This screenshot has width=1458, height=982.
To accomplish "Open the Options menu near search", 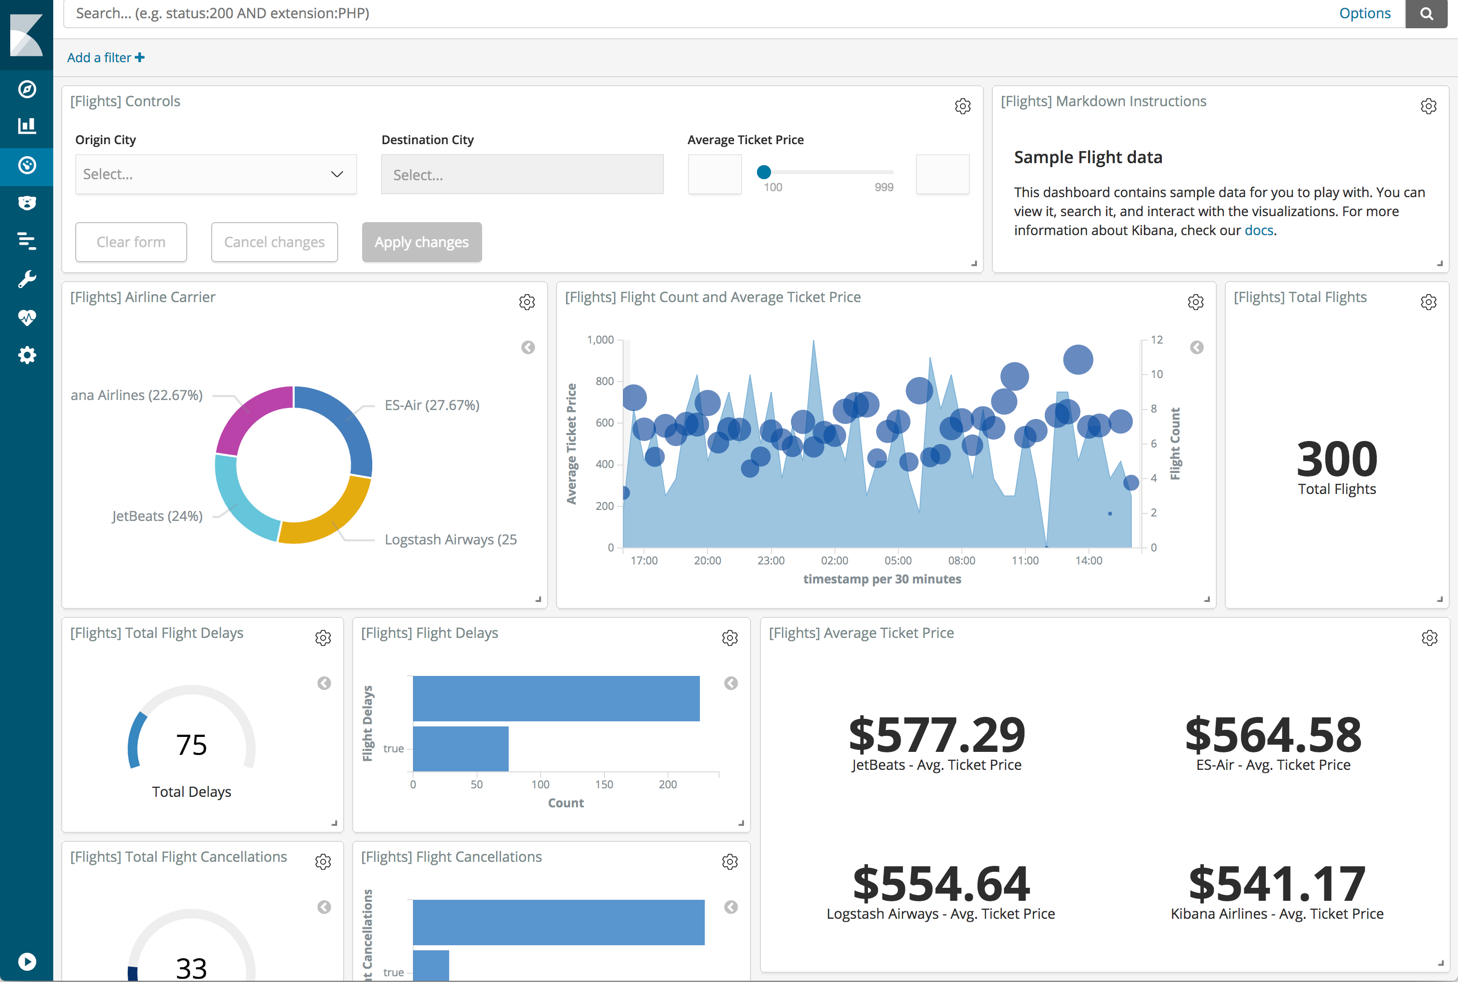I will click(1364, 13).
